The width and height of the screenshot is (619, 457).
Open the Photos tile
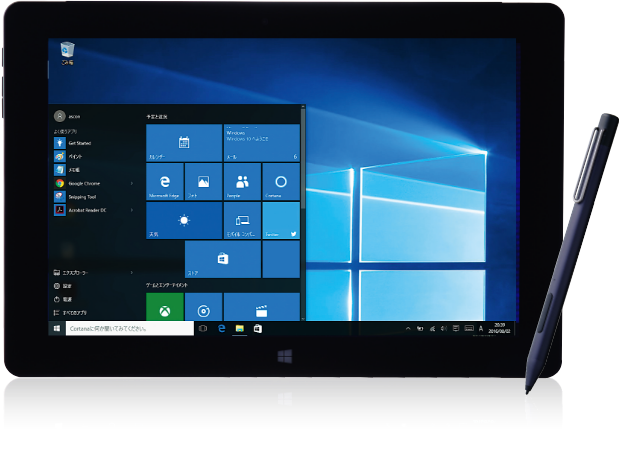click(x=203, y=182)
